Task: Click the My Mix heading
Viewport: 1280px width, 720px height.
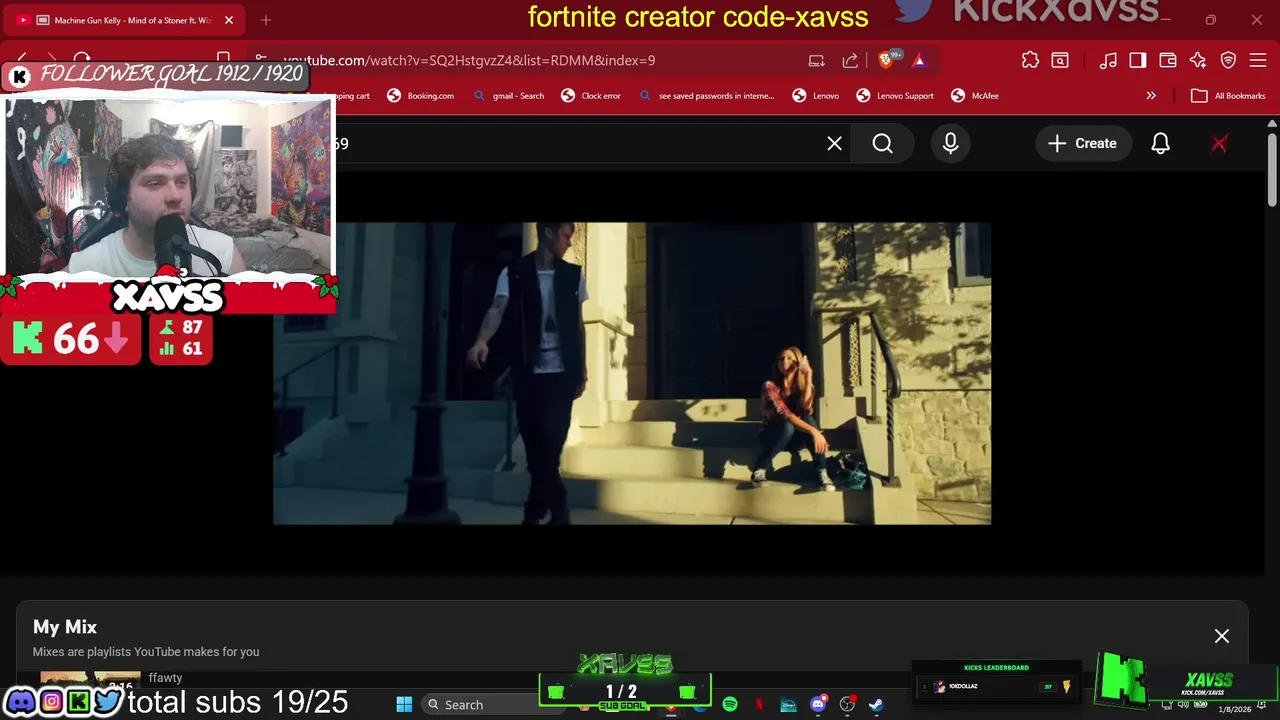Action: 65,627
